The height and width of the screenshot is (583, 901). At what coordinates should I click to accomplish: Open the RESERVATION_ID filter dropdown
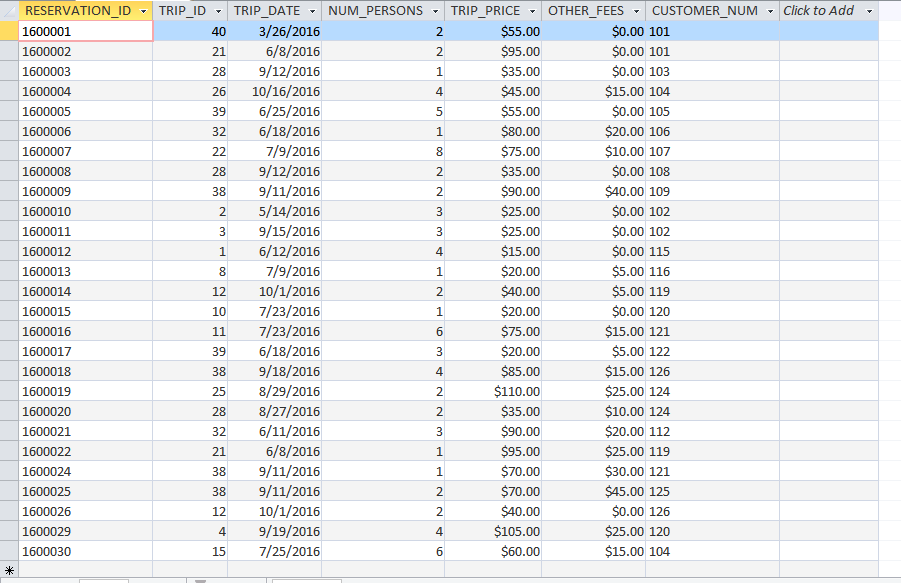point(142,11)
